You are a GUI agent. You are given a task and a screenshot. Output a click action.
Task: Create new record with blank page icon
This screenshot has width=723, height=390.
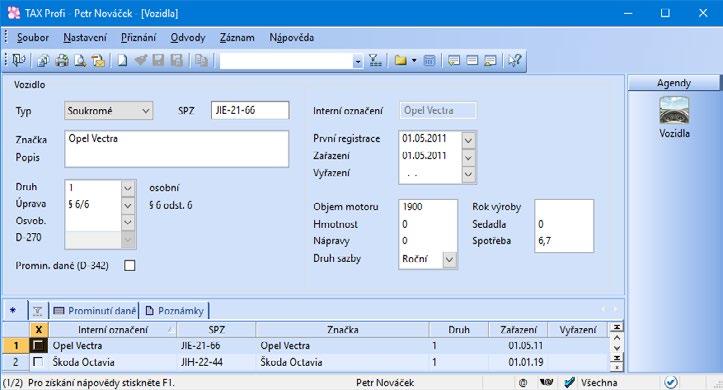coord(122,60)
